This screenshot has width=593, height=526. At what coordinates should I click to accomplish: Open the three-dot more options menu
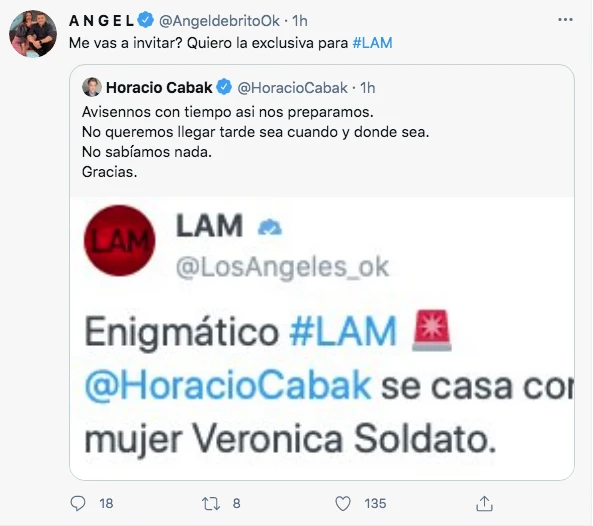click(565, 20)
